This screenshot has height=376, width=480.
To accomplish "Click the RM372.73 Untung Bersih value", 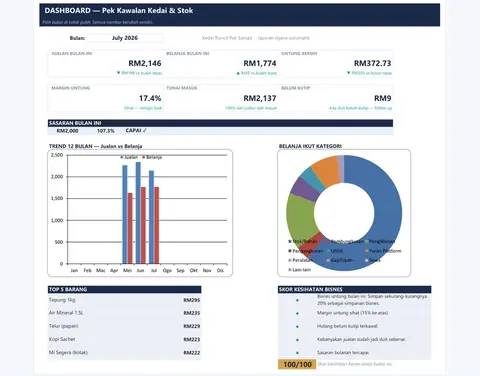I will tap(372, 63).
